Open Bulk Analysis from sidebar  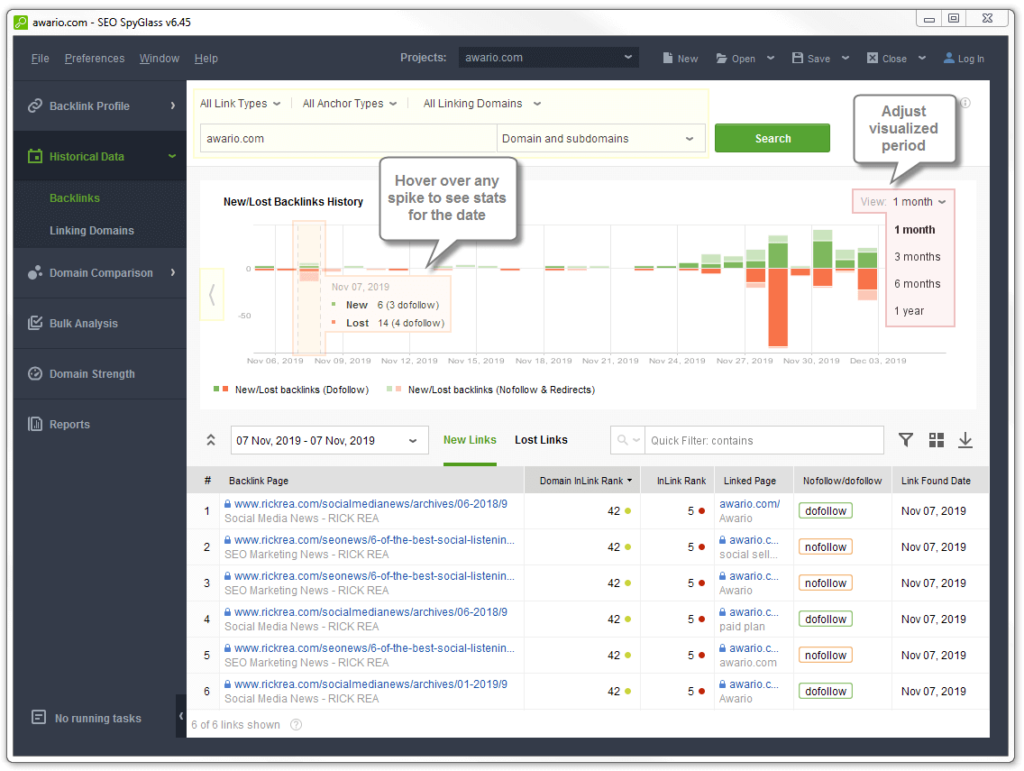click(83, 323)
